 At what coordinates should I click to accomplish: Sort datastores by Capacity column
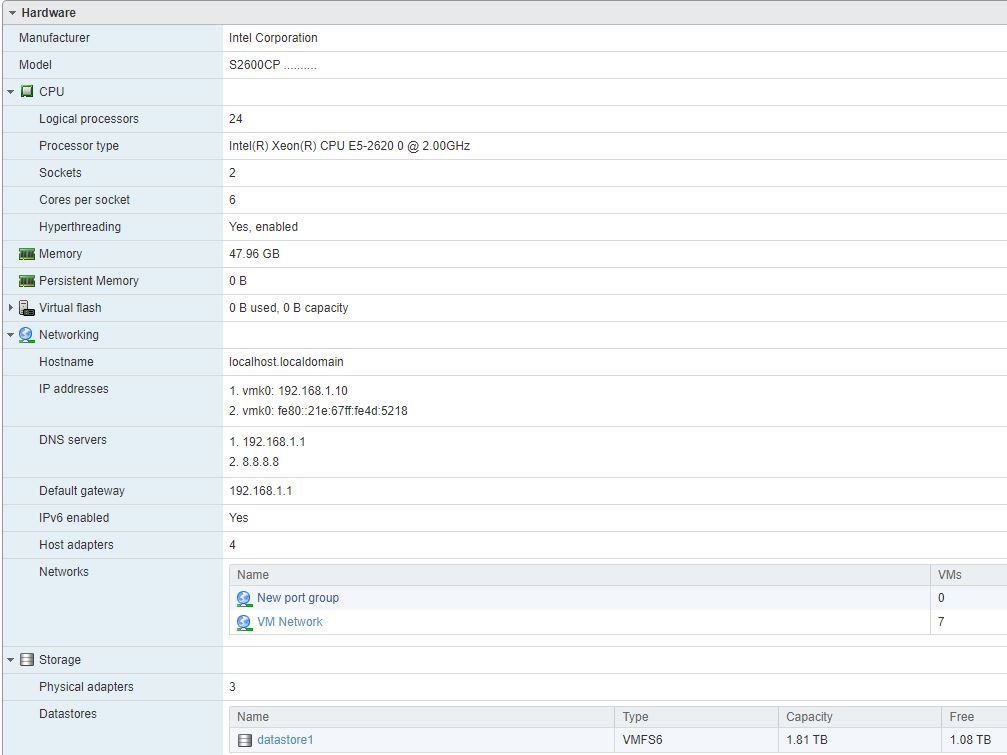[810, 717]
